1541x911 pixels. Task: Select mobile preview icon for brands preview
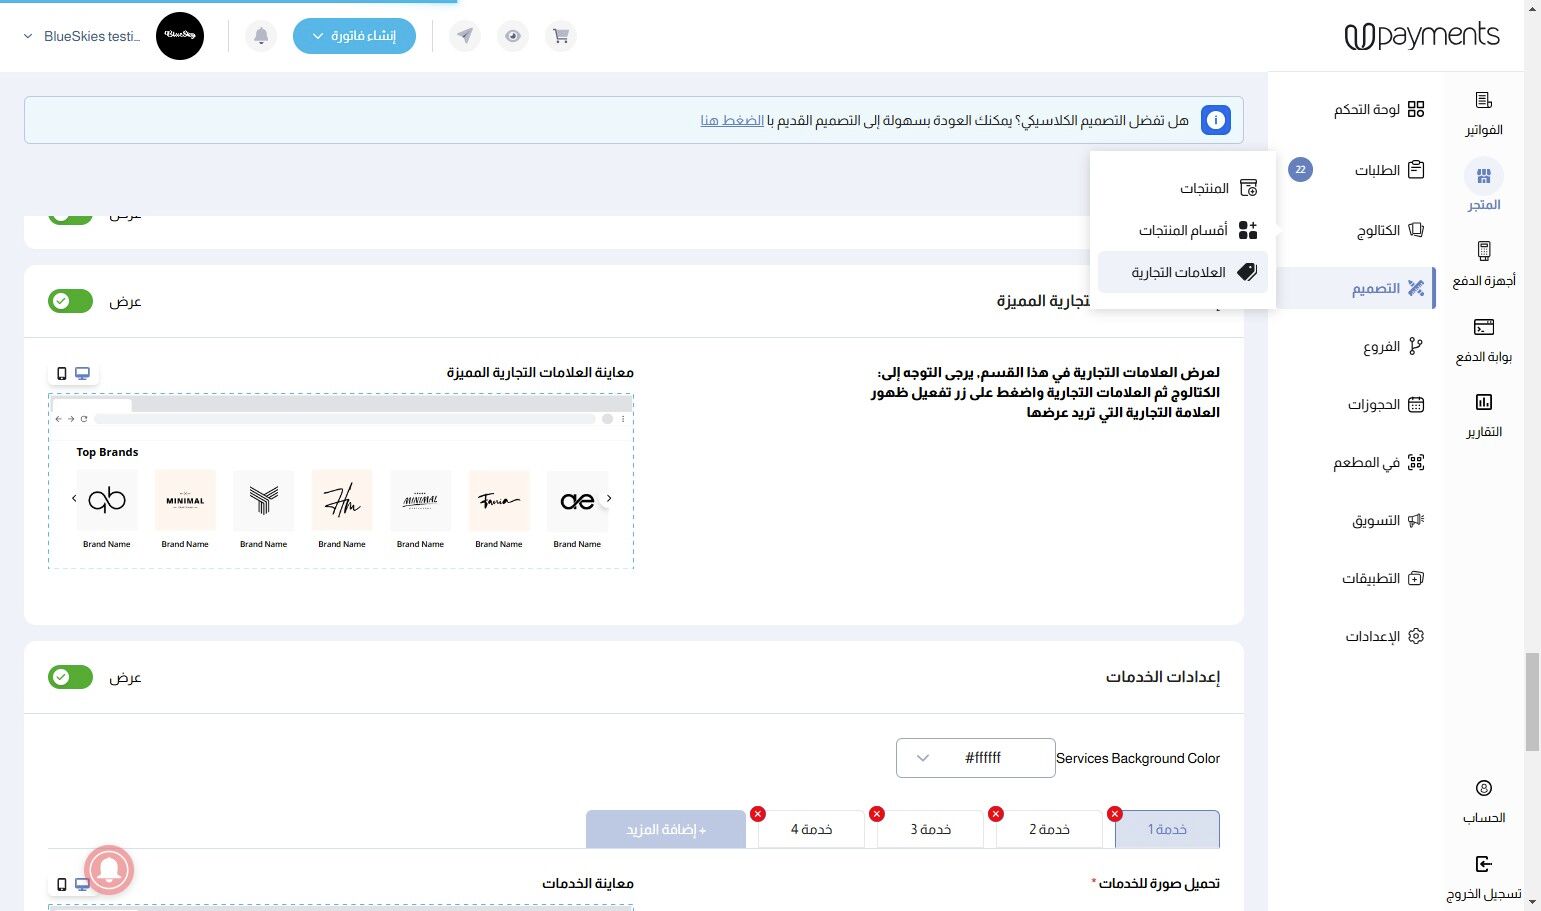pyautogui.click(x=62, y=373)
